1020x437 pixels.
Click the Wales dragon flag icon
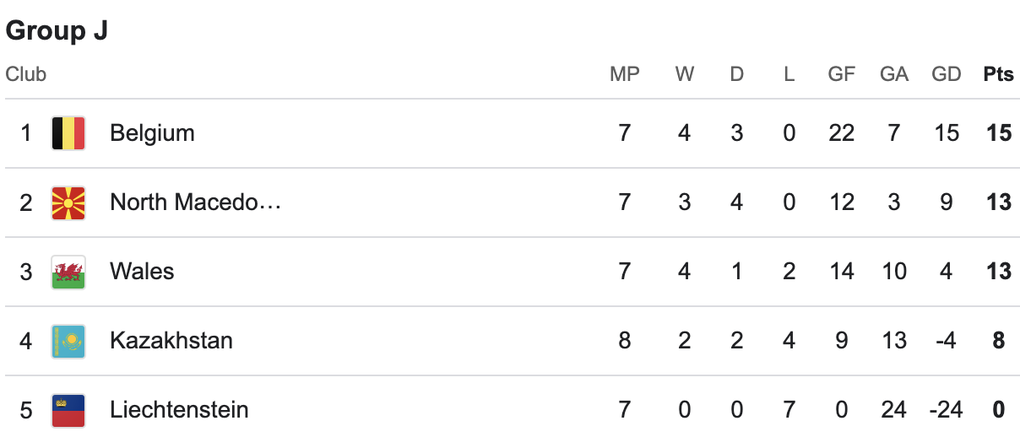coord(68,272)
